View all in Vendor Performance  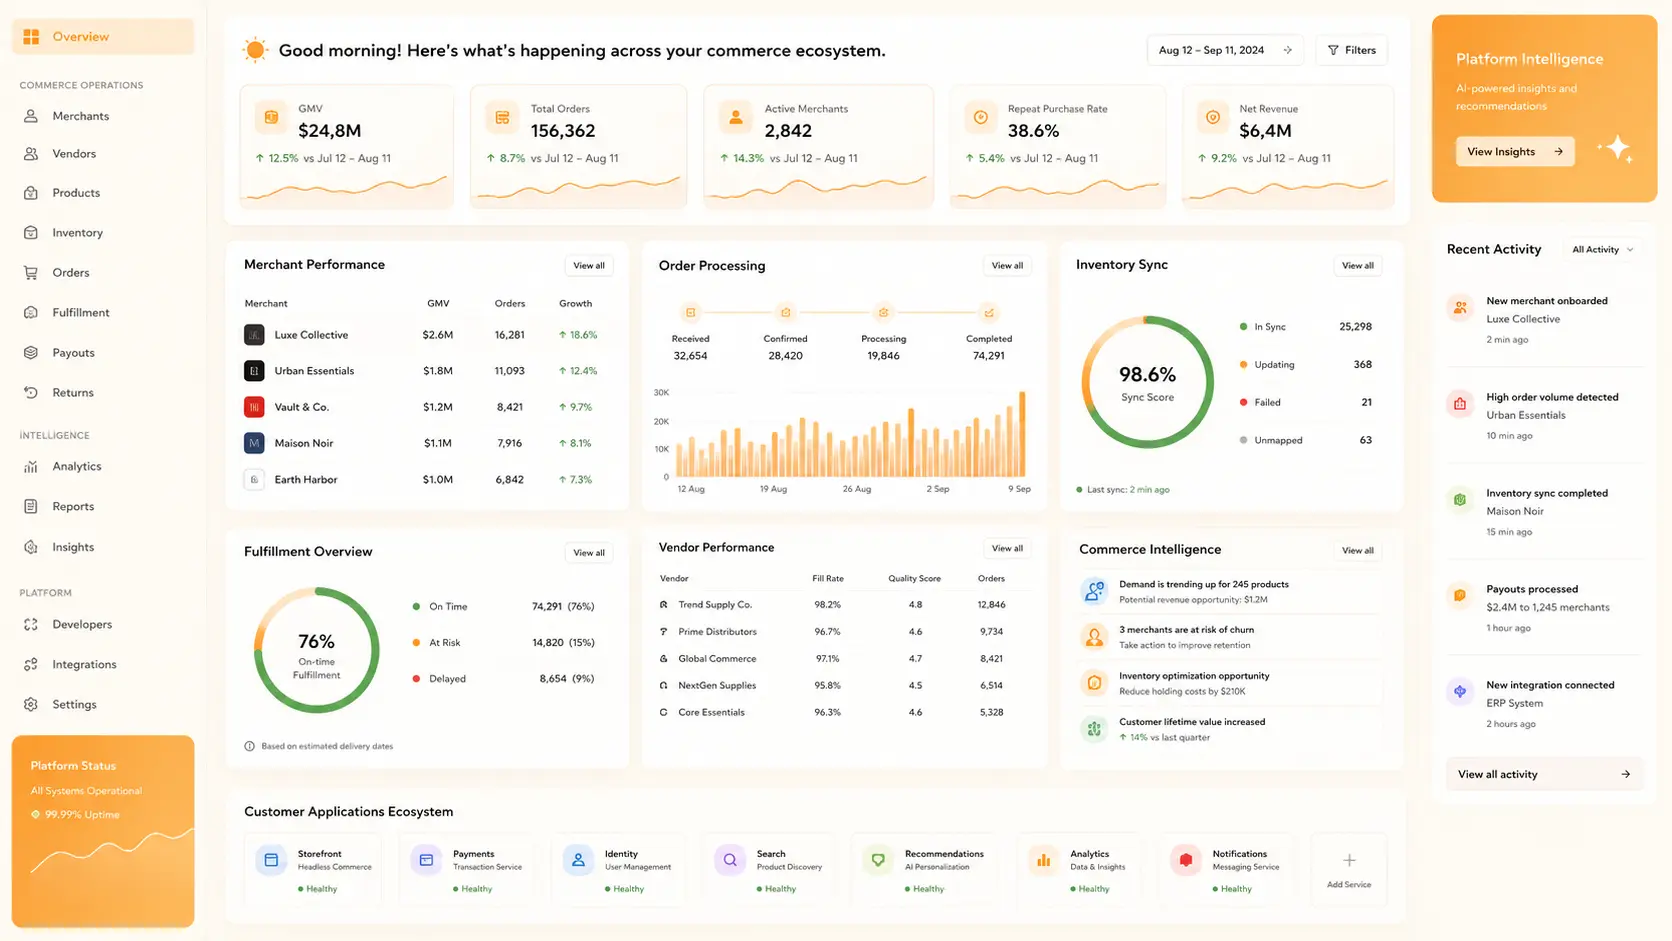1007,548
